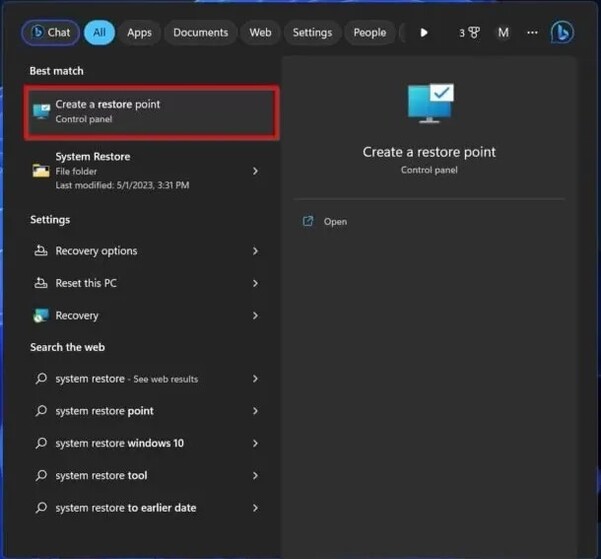Click Open in the preview pane
Image resolution: width=601 pixels, height=559 pixels.
[335, 222]
